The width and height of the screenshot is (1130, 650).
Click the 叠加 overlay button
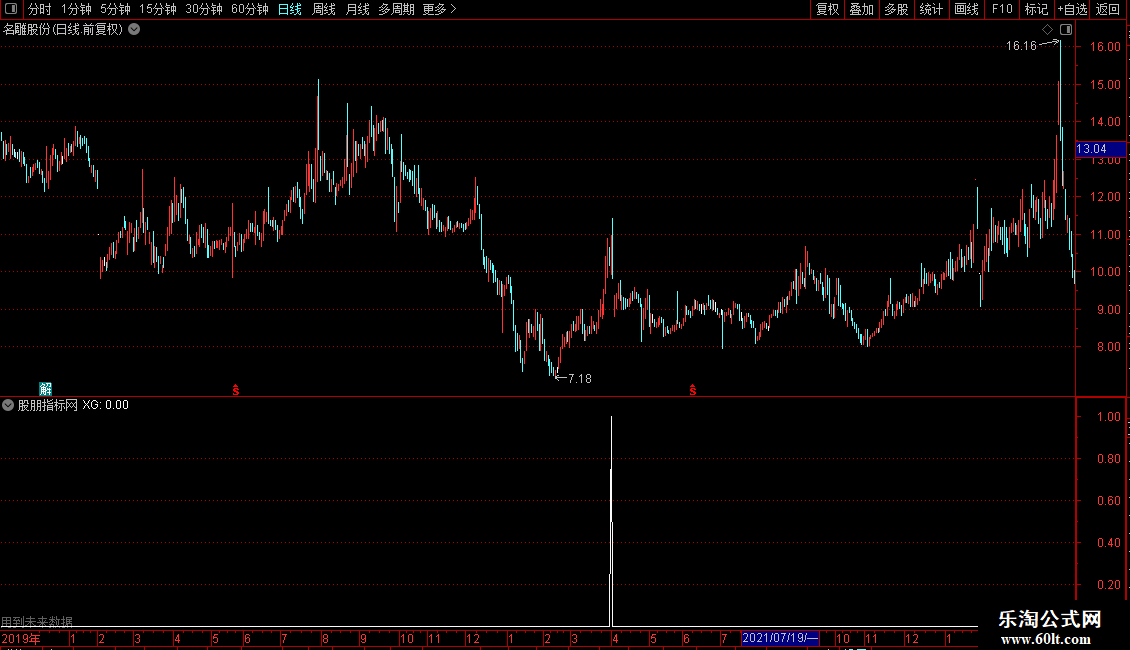861,9
